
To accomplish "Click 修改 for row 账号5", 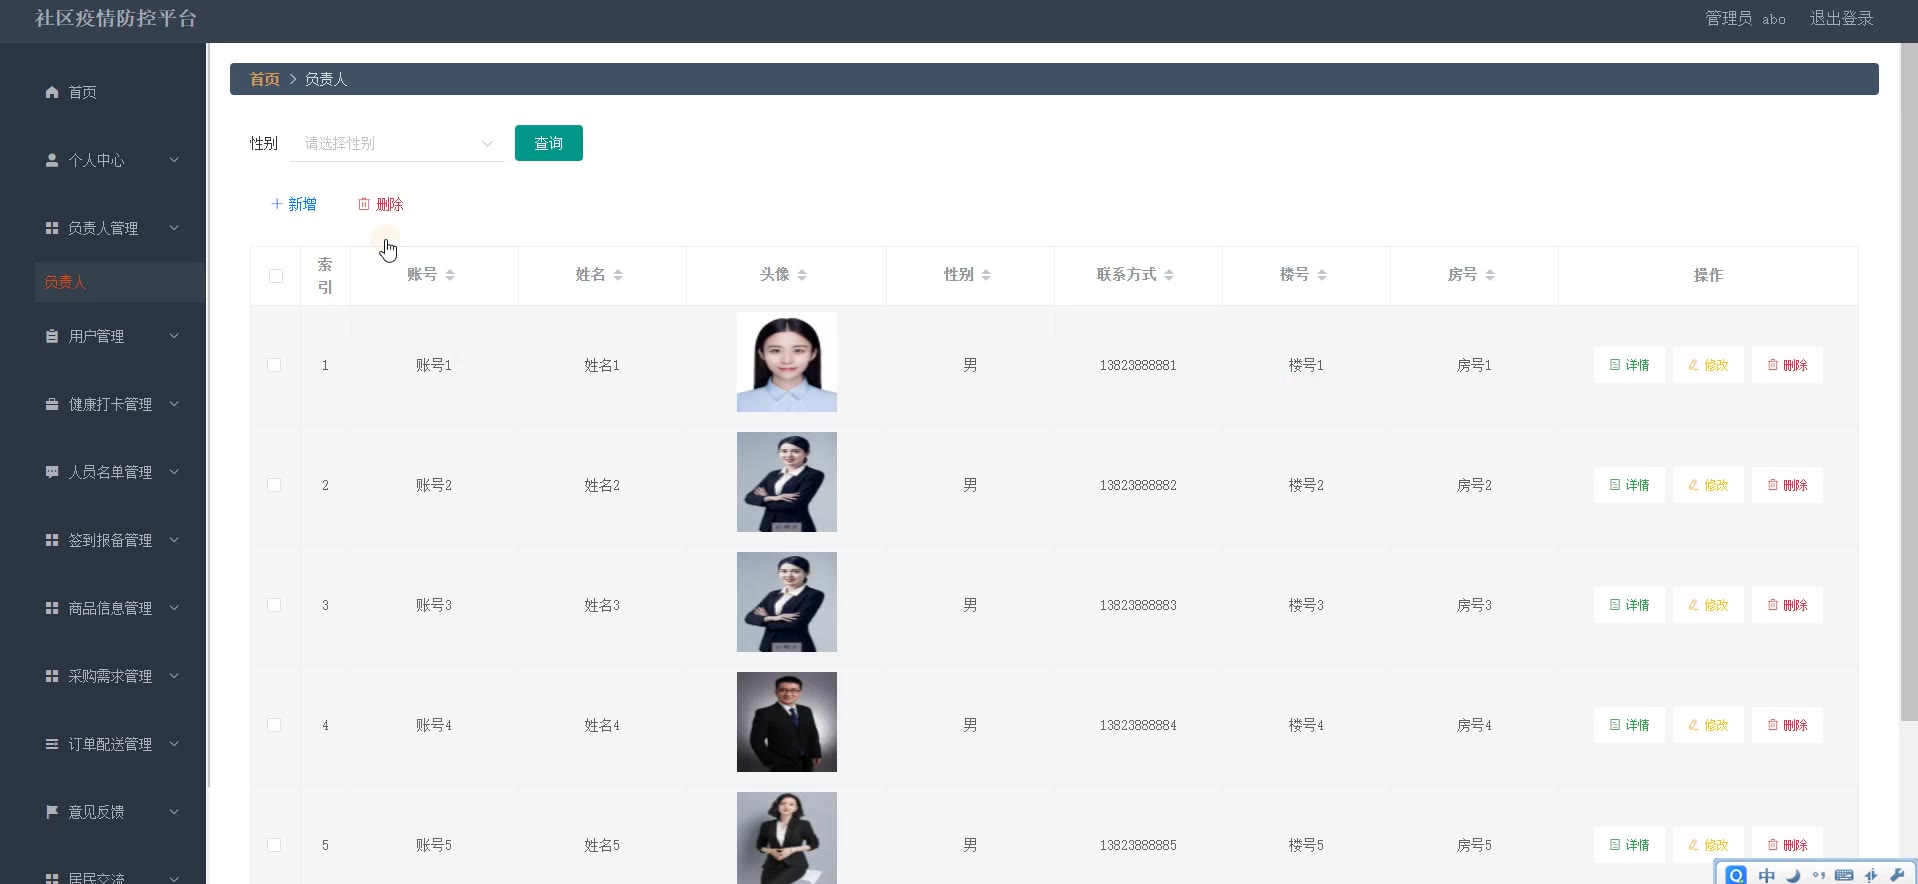I will pos(1708,845).
